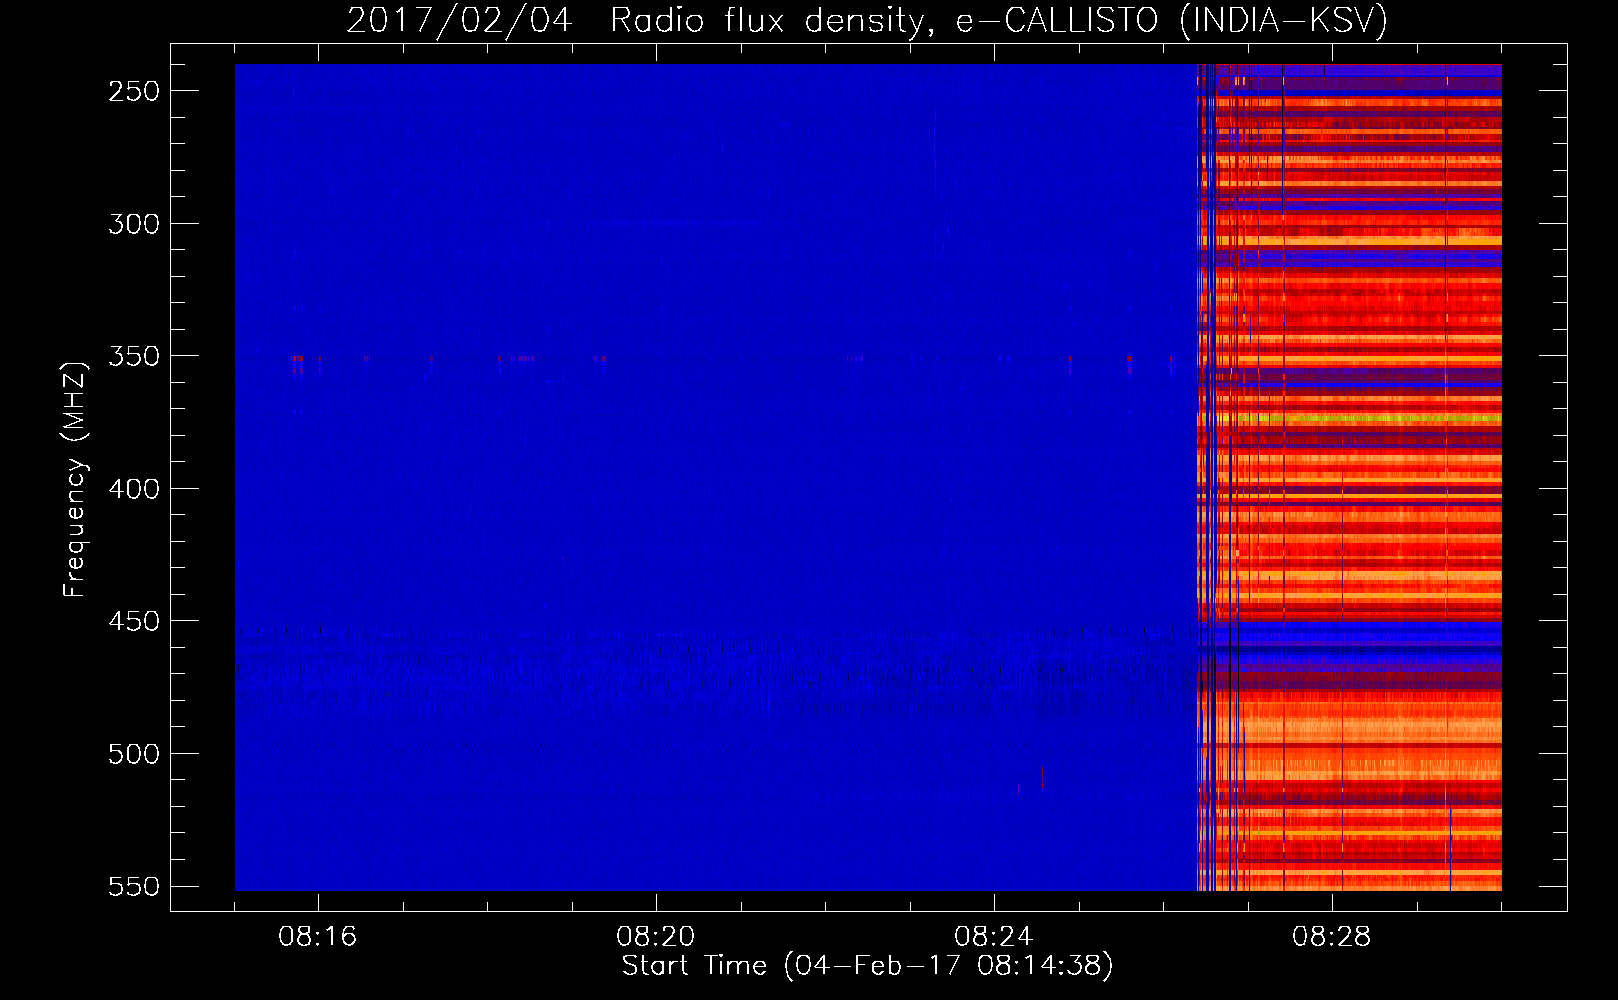This screenshot has width=1618, height=1000.
Task: Select the 350 frequency tick label
Action: pyautogui.click(x=134, y=356)
